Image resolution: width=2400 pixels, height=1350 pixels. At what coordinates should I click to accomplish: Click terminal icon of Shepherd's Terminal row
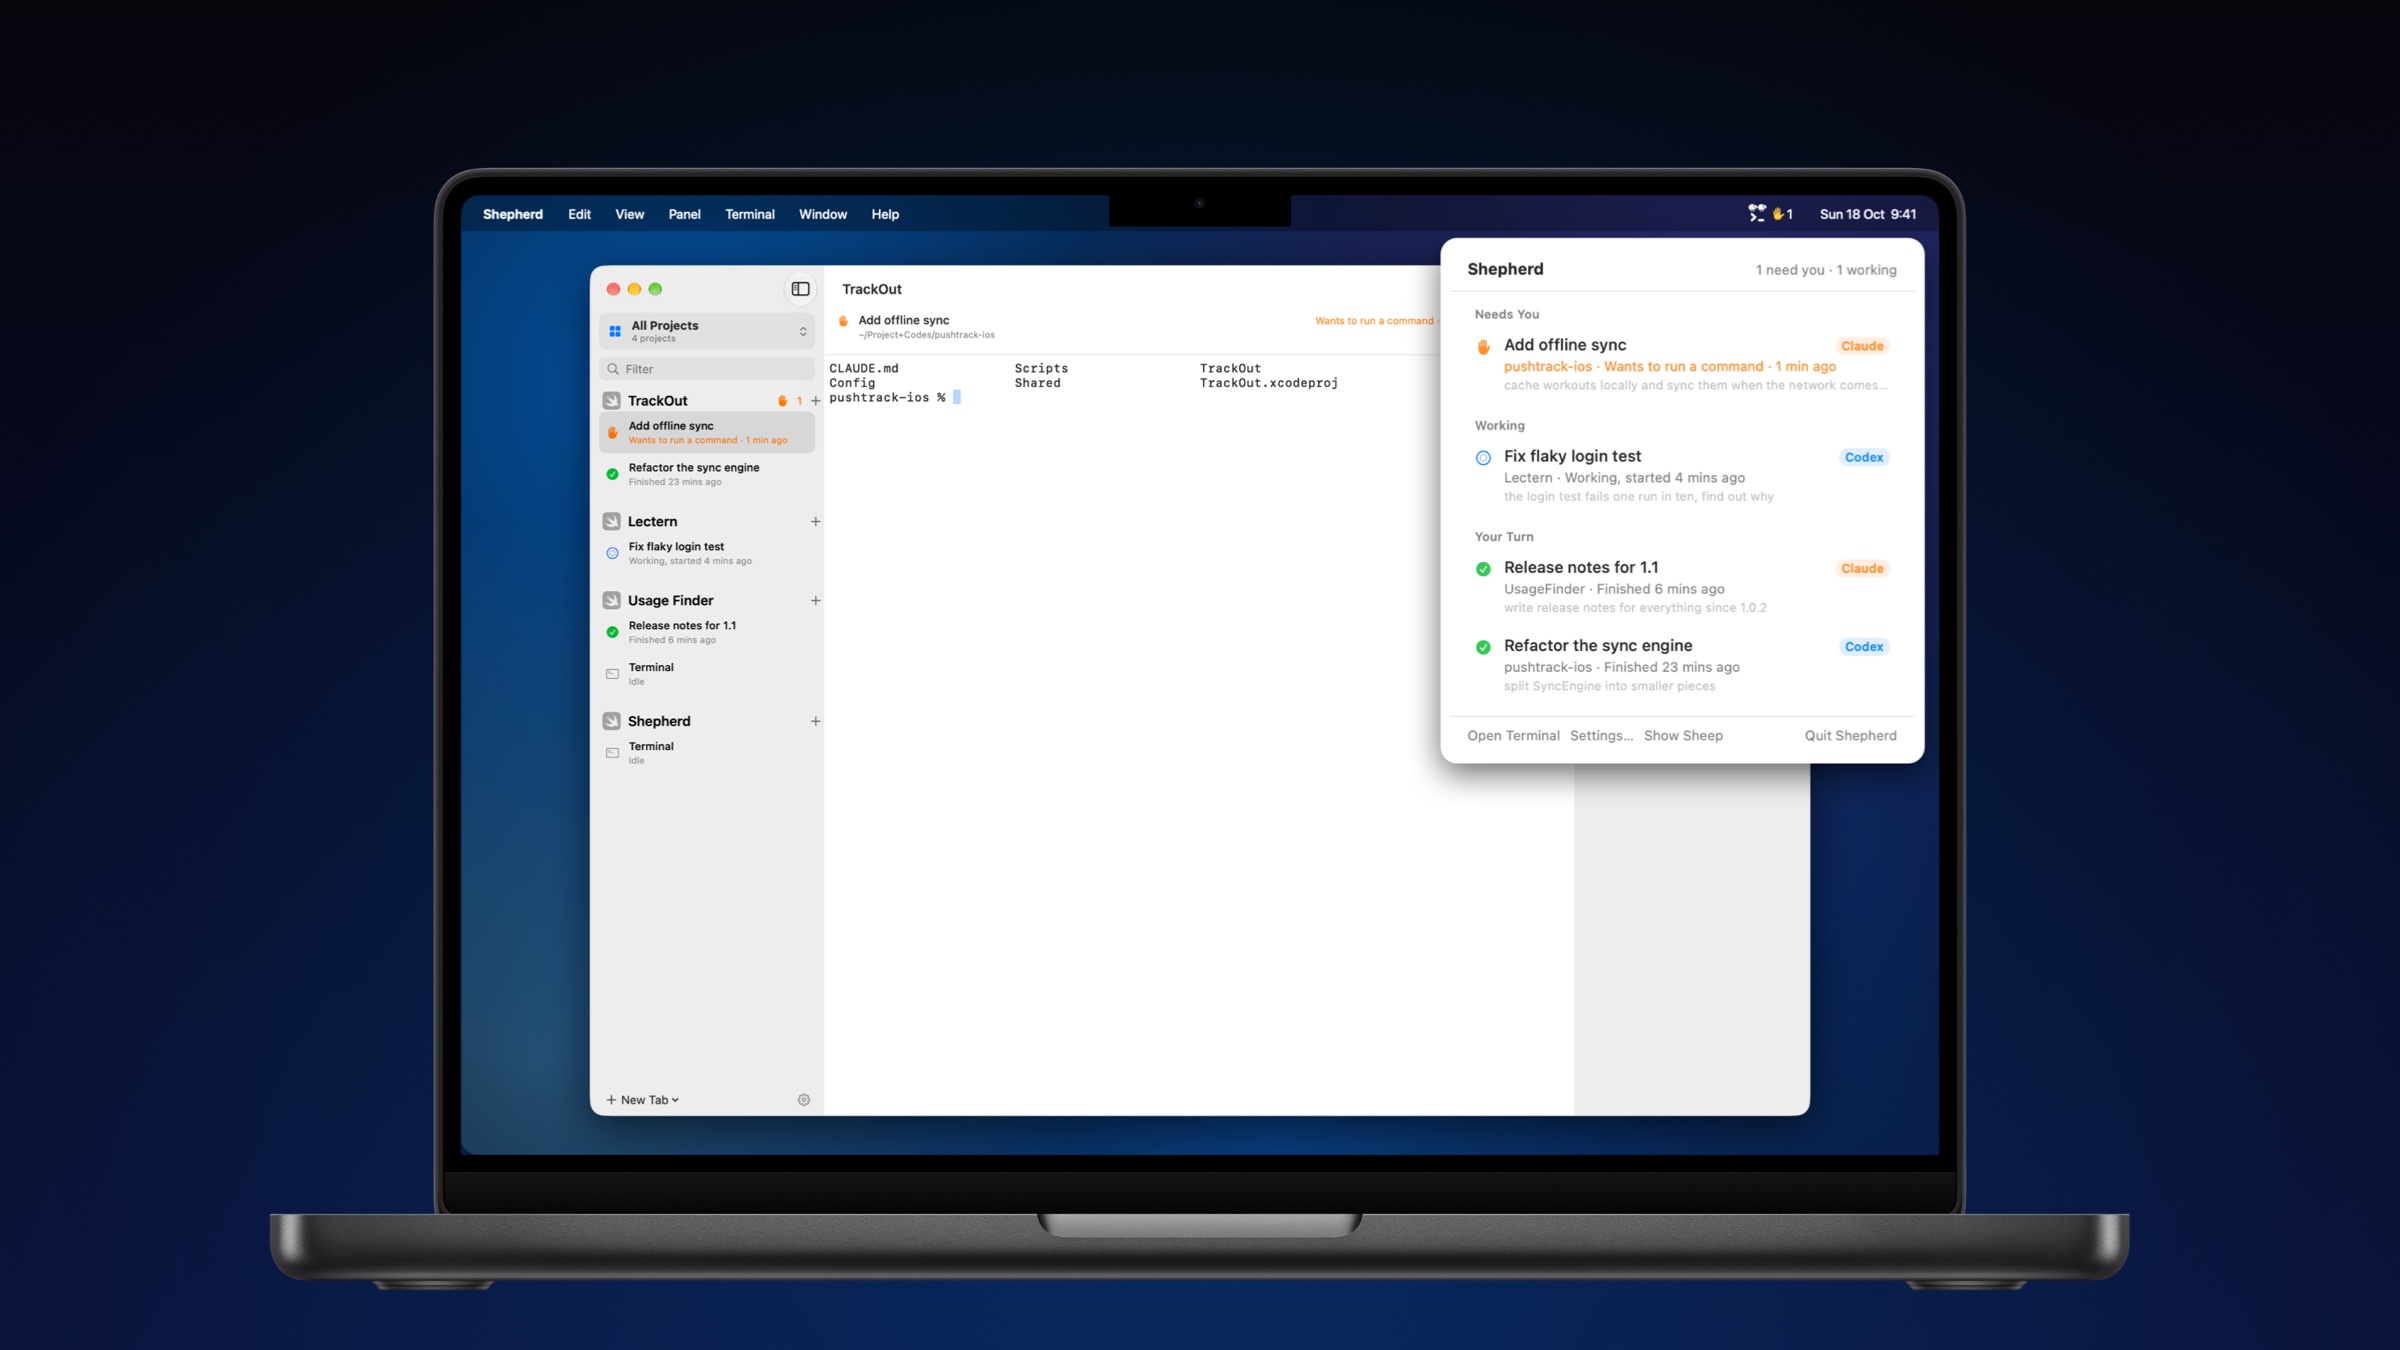(x=612, y=753)
